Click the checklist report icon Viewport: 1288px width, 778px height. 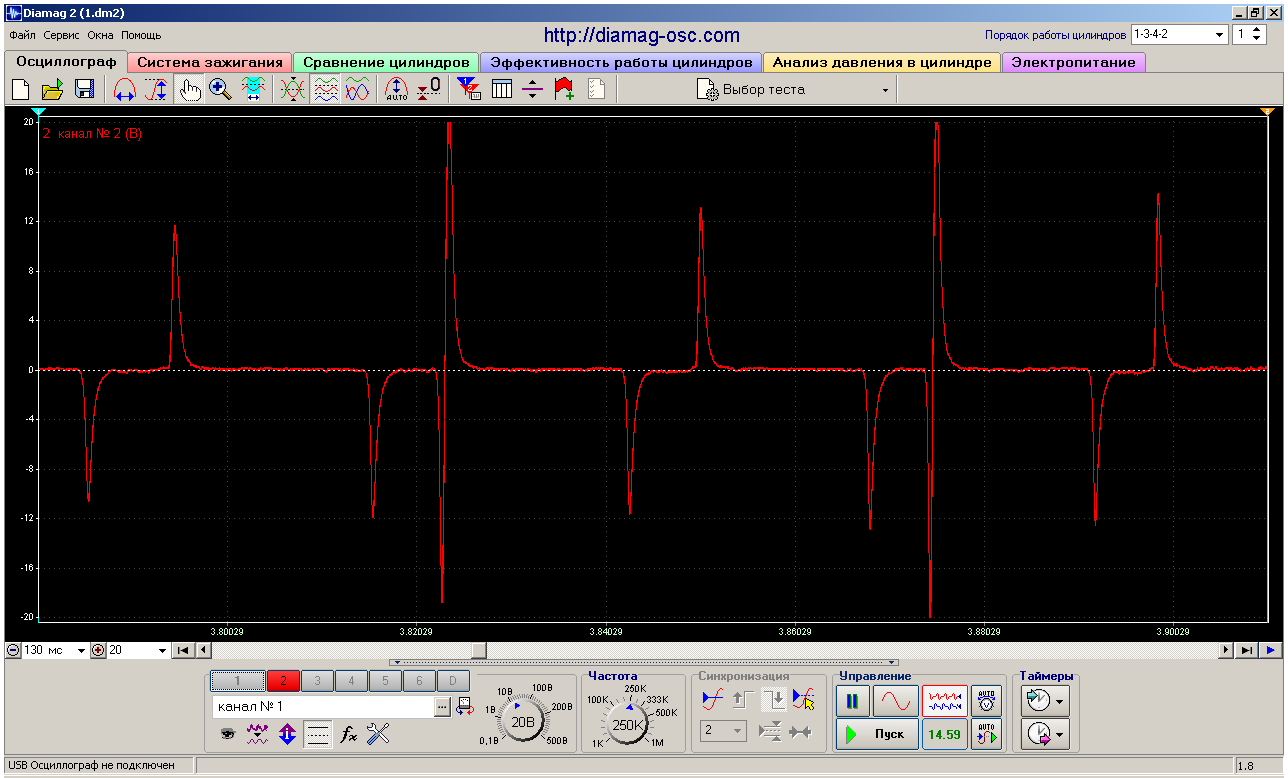(x=597, y=89)
